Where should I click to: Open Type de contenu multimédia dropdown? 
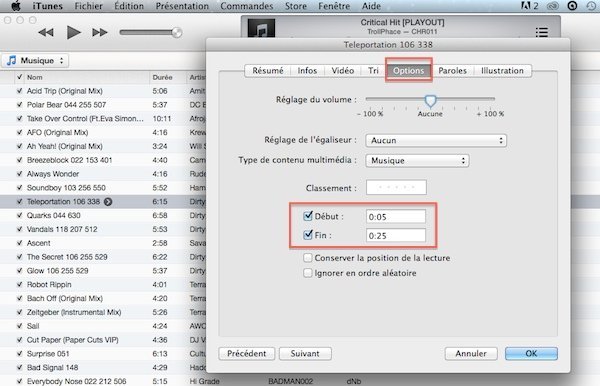click(417, 161)
